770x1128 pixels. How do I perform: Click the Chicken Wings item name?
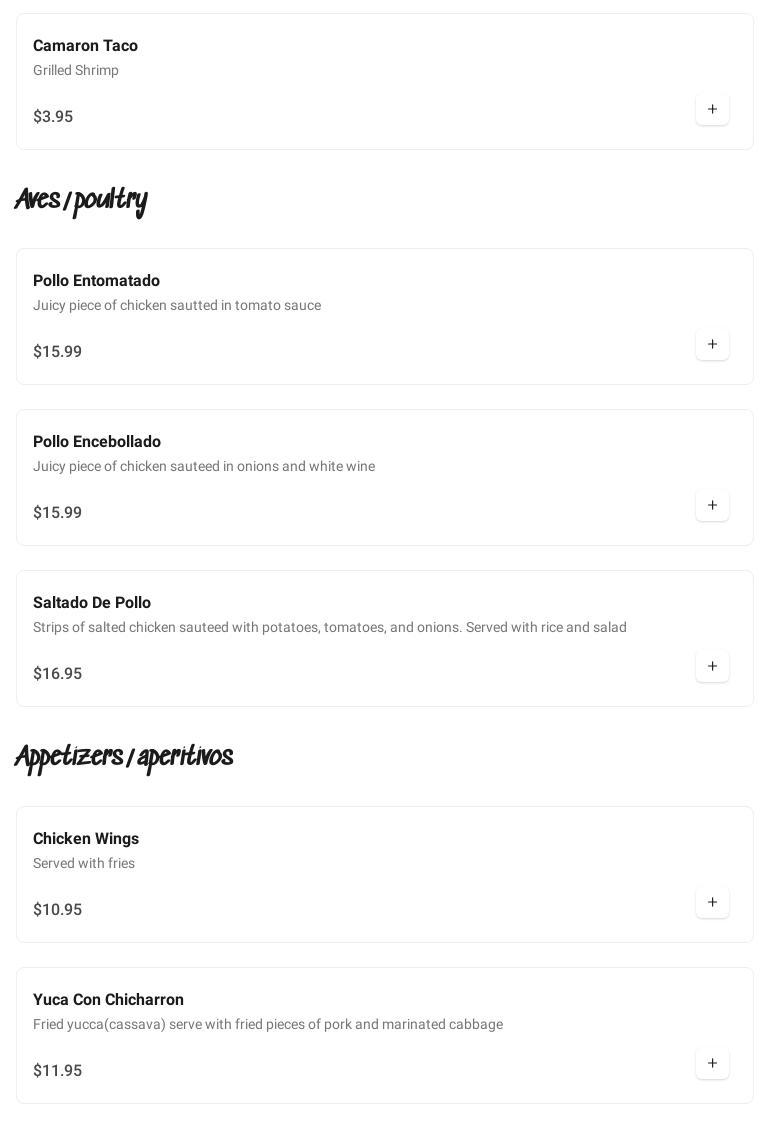(x=86, y=839)
